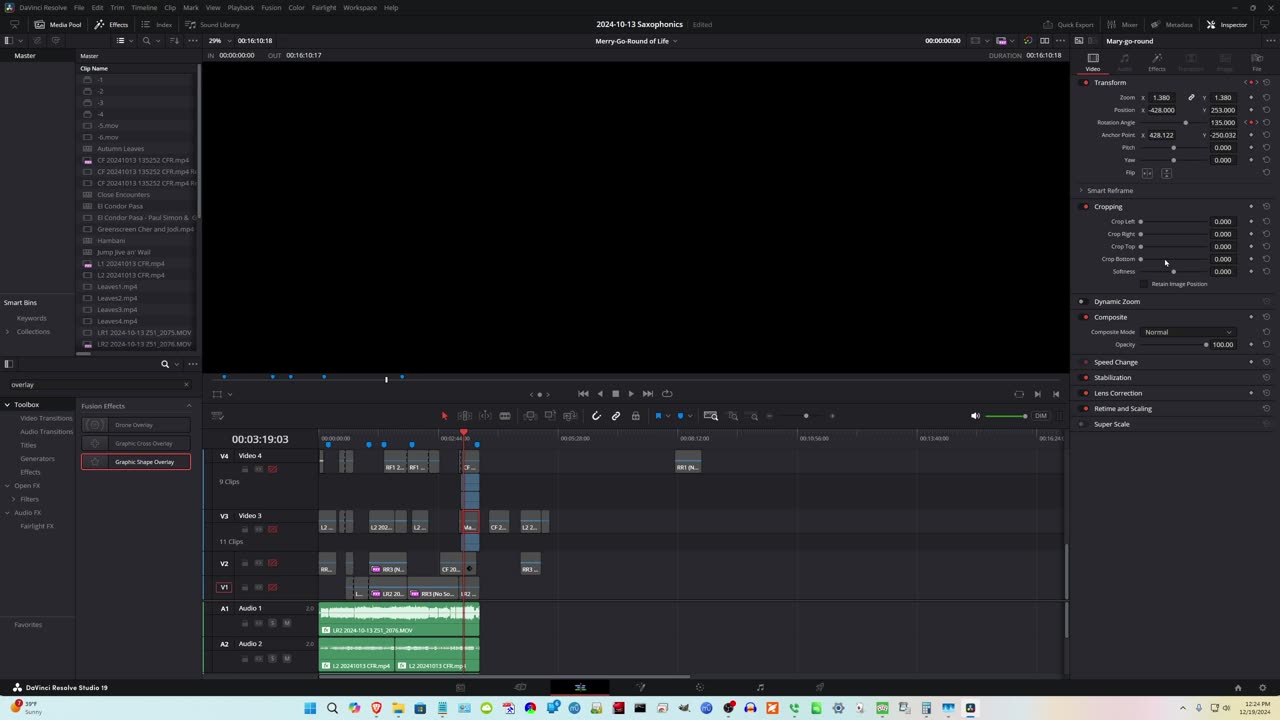Open the Fusion menu

[x=271, y=7]
